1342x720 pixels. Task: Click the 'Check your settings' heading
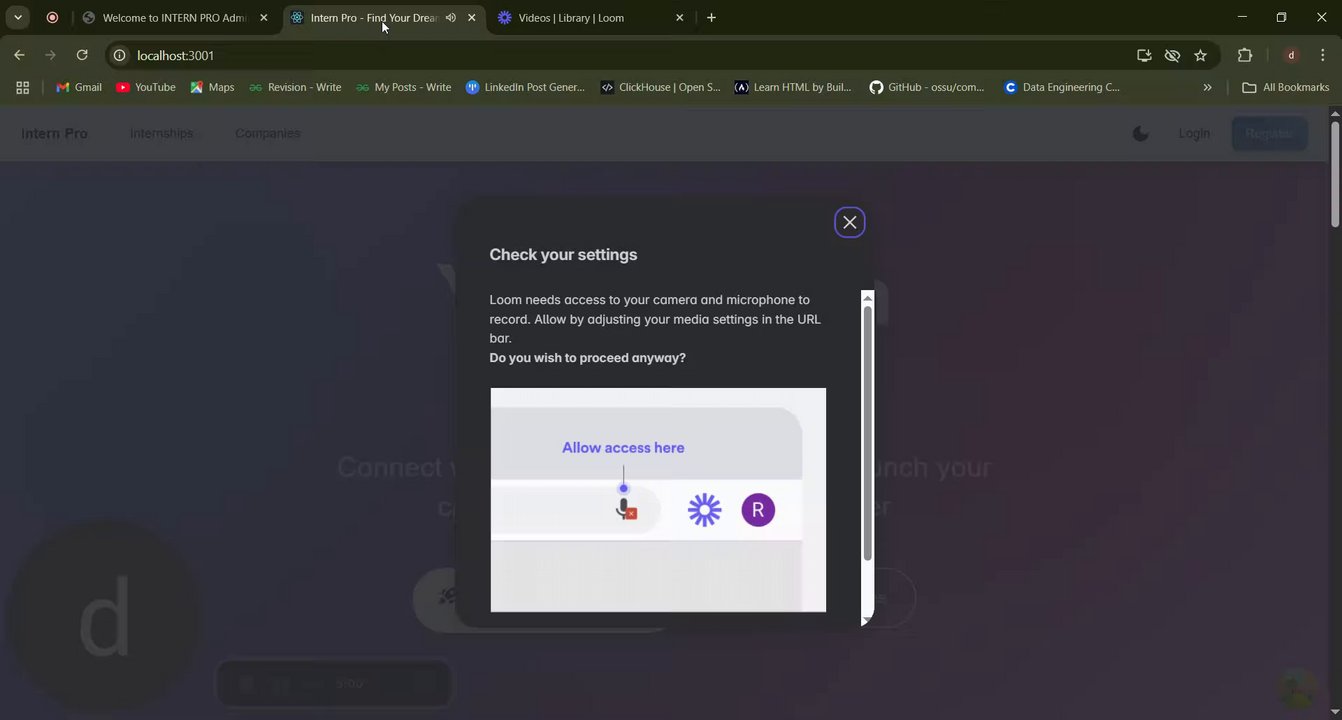tap(563, 255)
